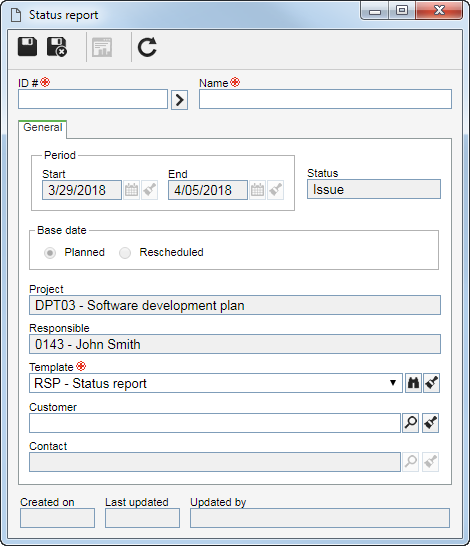Clear the Start date with brush icon
470x546 pixels.
coord(150,190)
